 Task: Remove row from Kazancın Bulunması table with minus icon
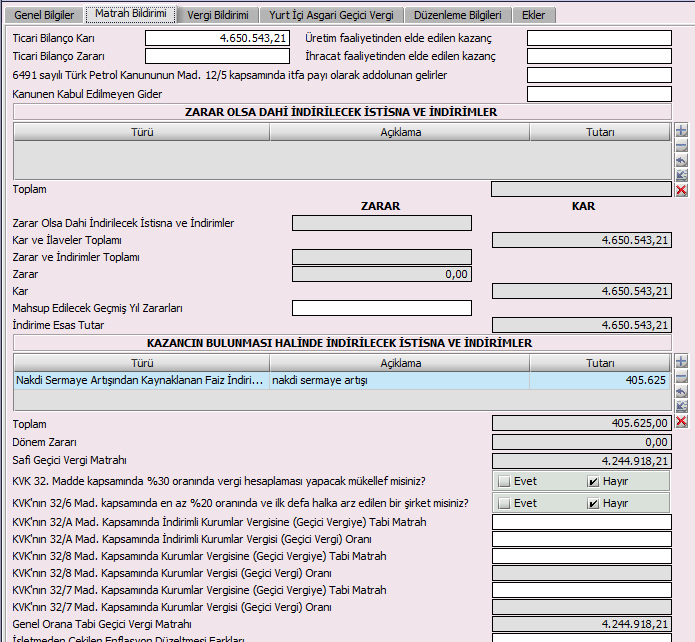(x=681, y=376)
